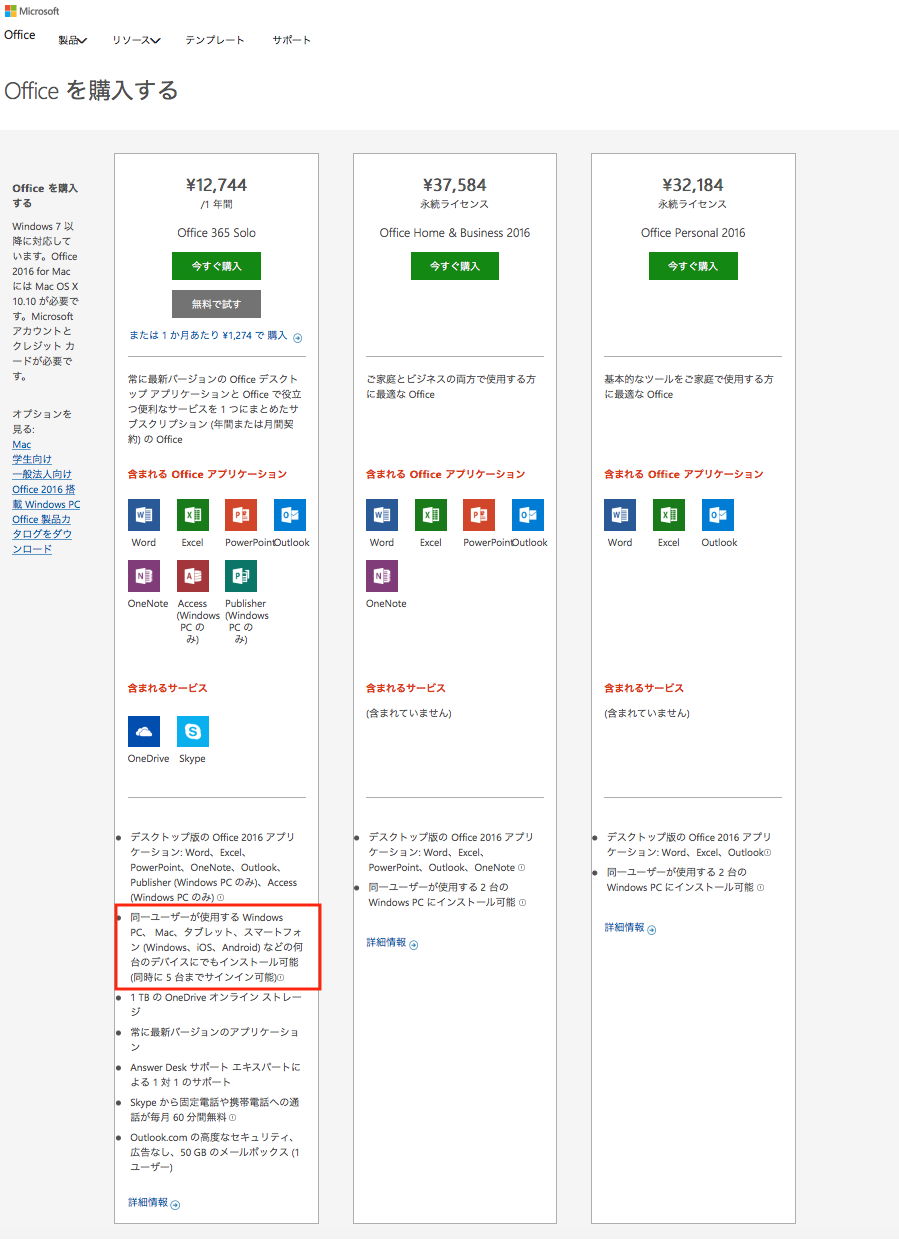Select the Outlook icon under Office 365 Solo
Screen dimensions: 899x1239
pos(290,515)
